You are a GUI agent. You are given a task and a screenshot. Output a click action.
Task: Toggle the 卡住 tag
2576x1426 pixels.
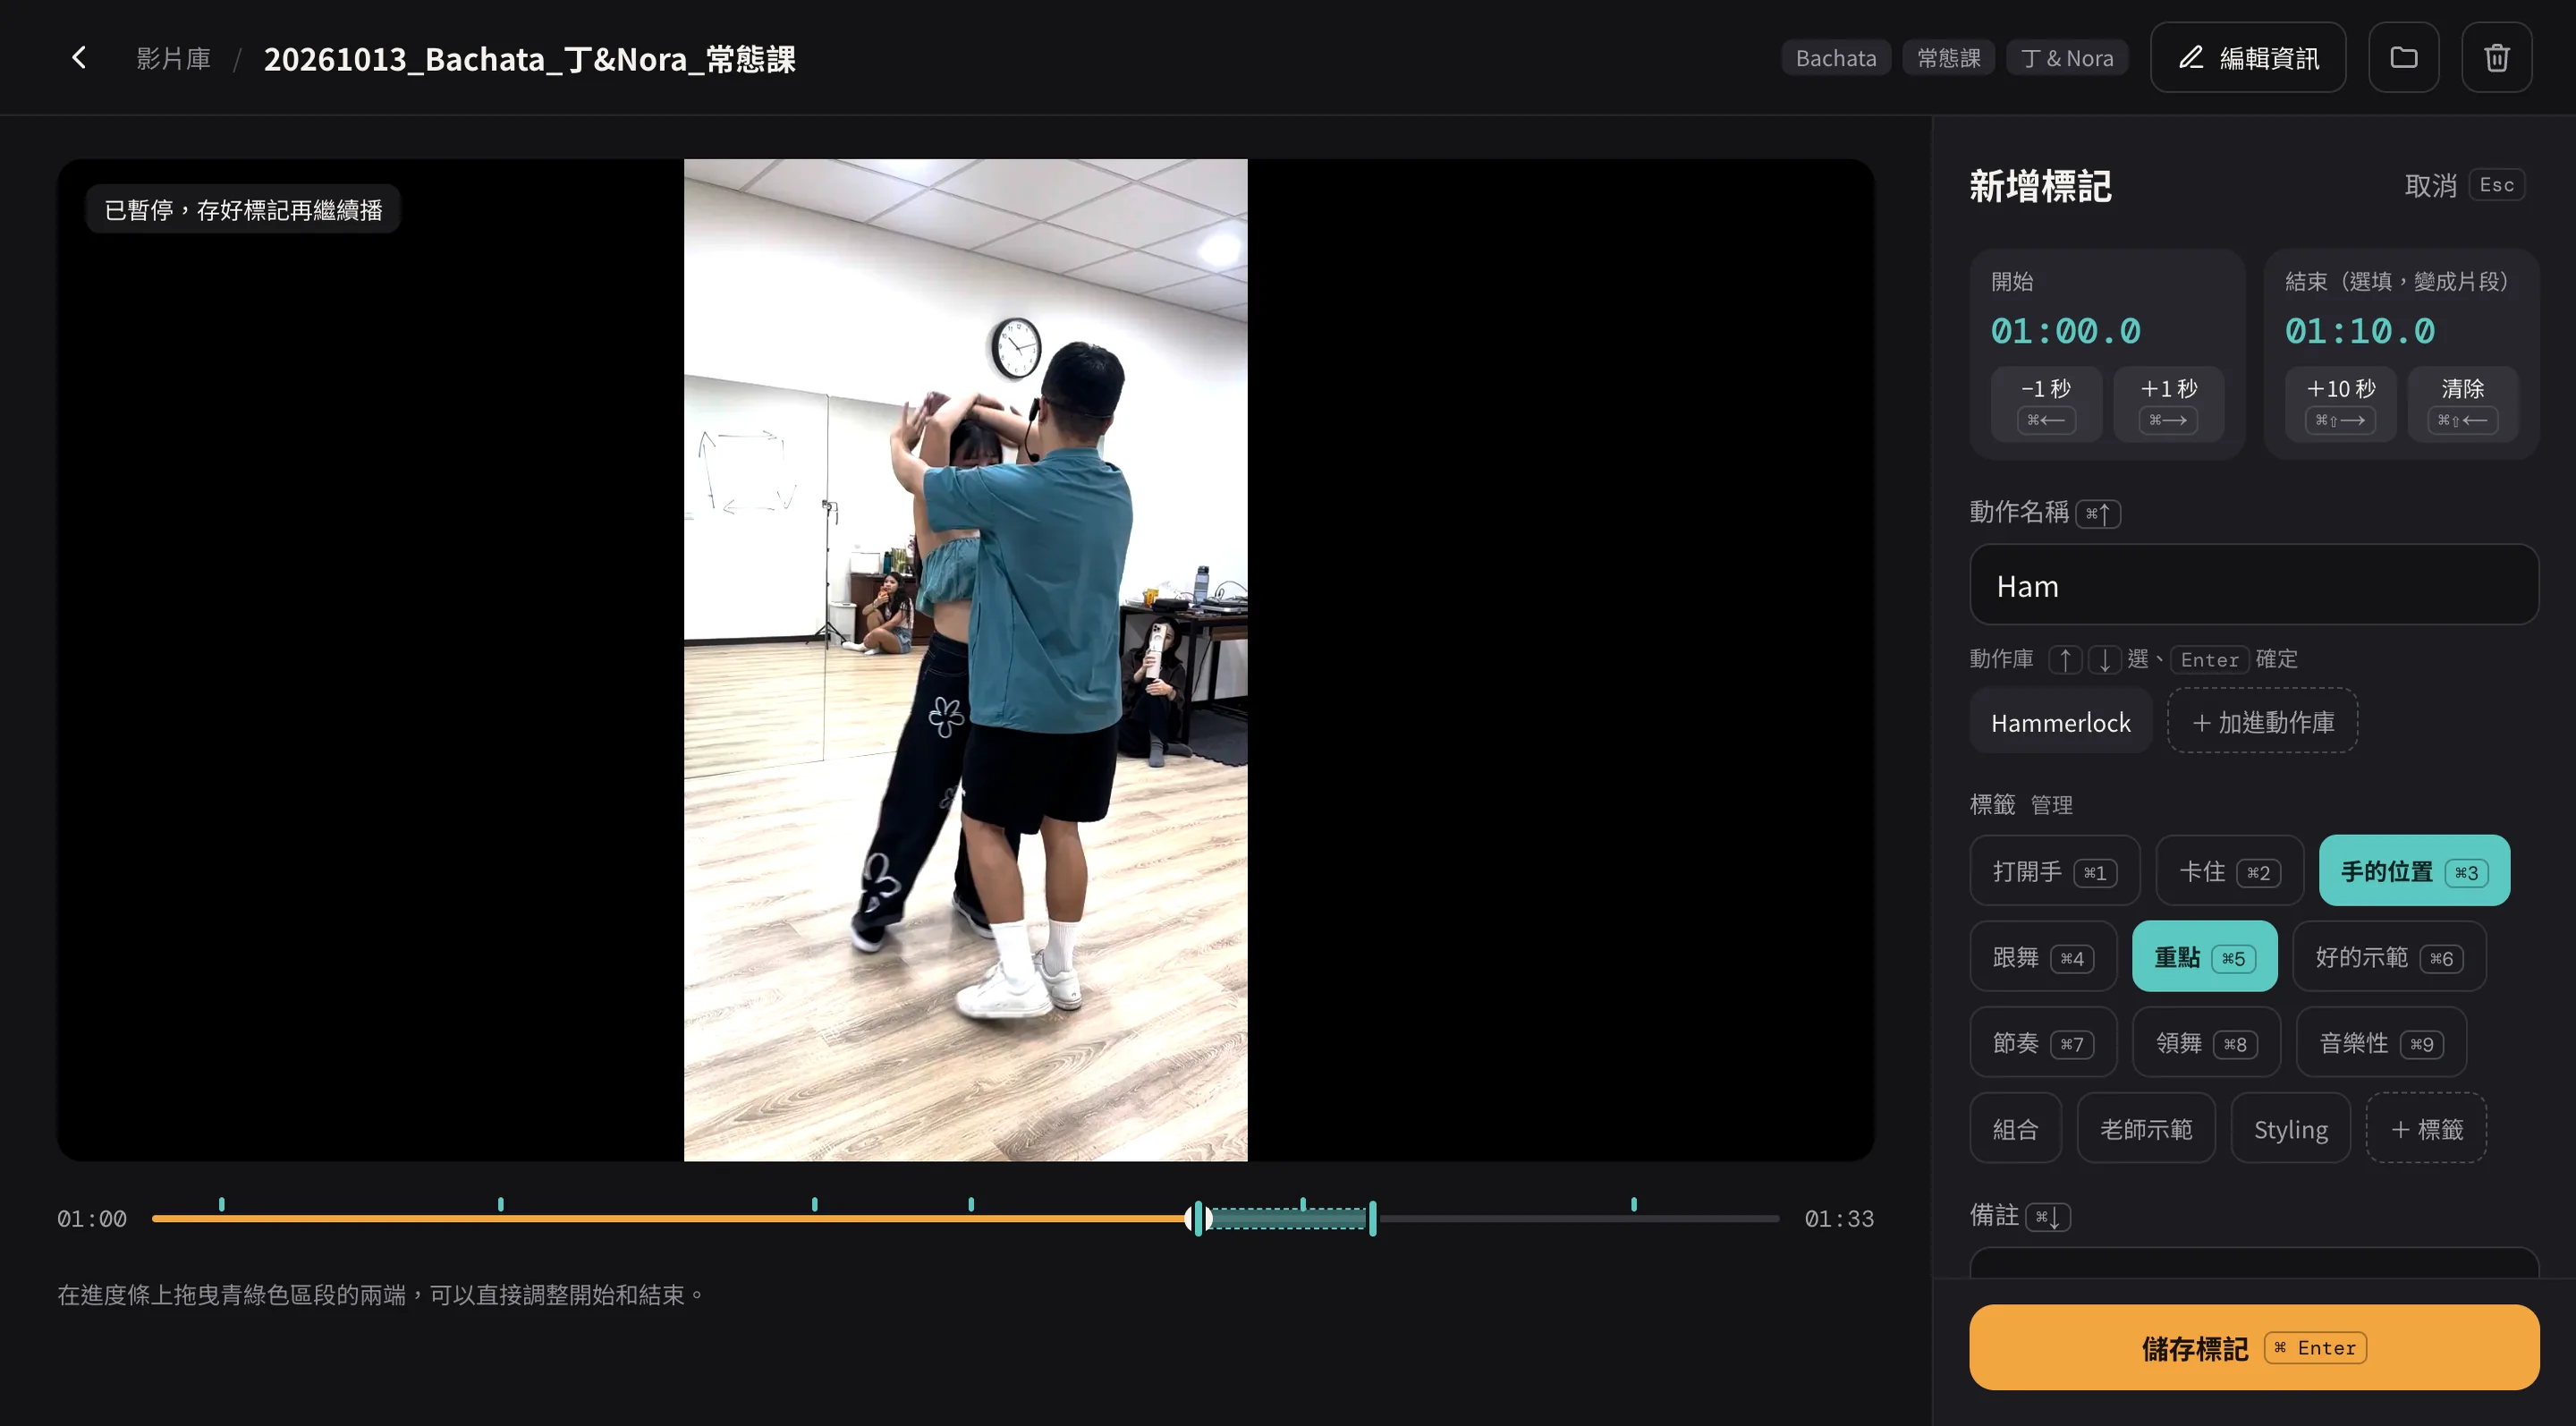click(x=2229, y=871)
